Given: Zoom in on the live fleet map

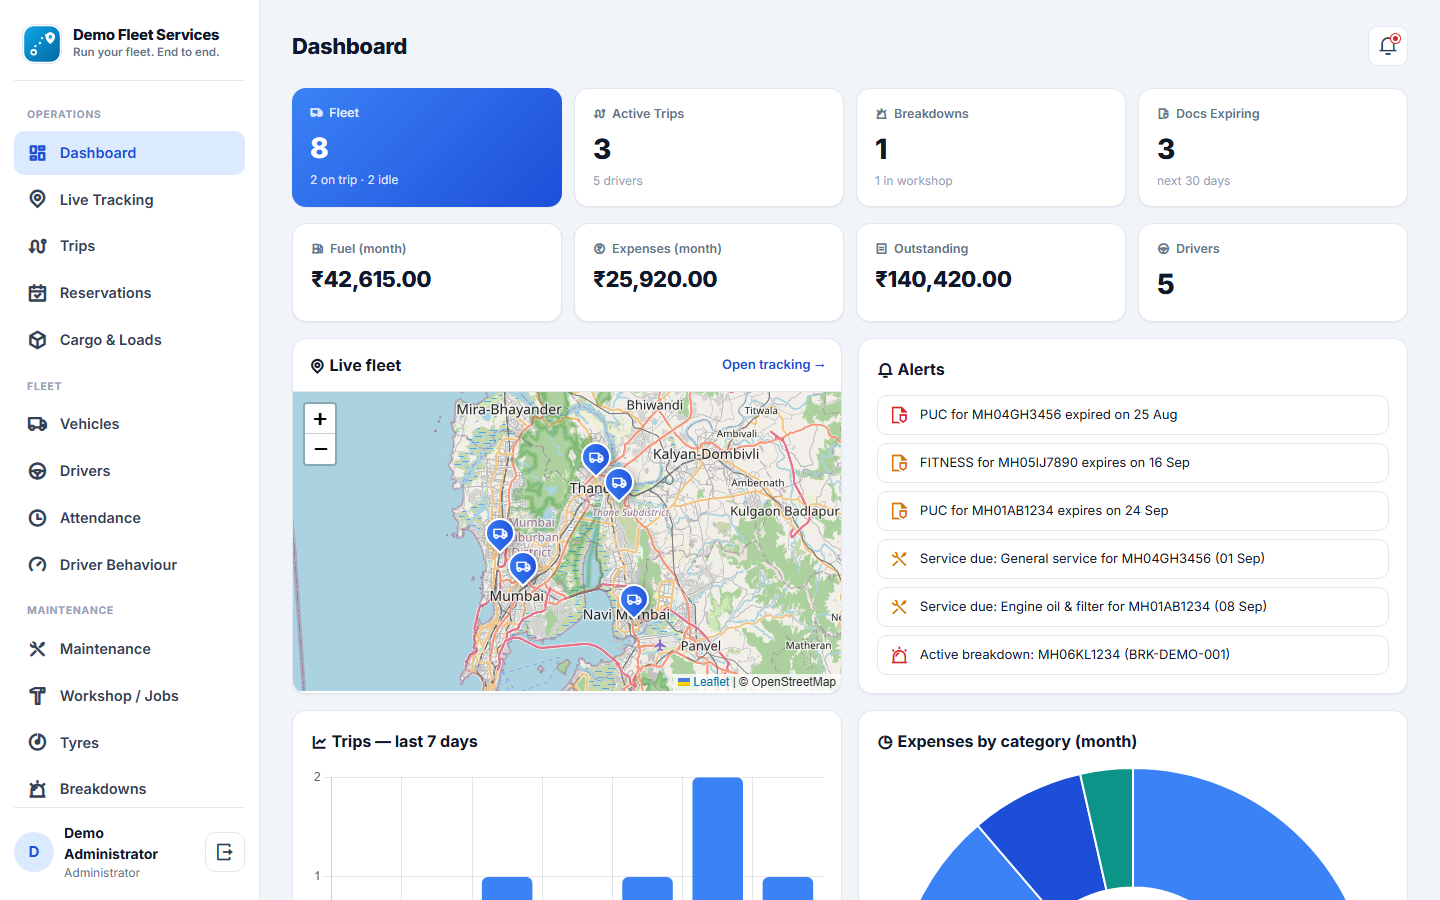Looking at the screenshot, I should point(320,419).
